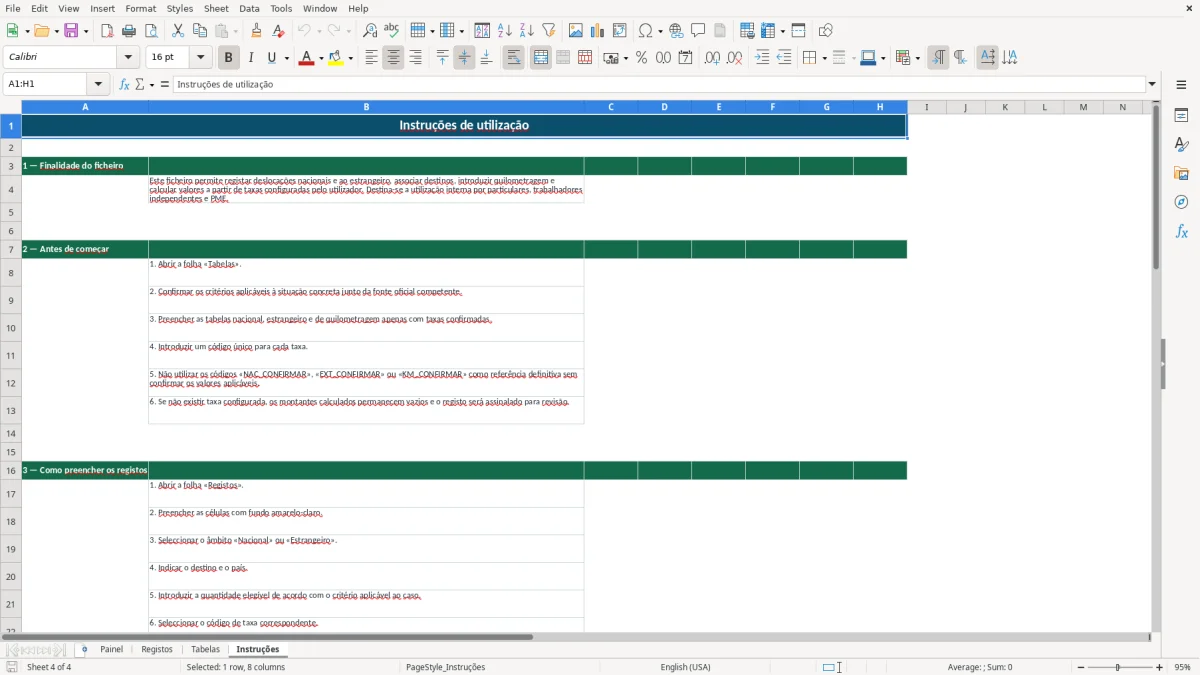The width and height of the screenshot is (1200, 675).
Task: Cut the selection with scissors icon
Action: tap(178, 31)
